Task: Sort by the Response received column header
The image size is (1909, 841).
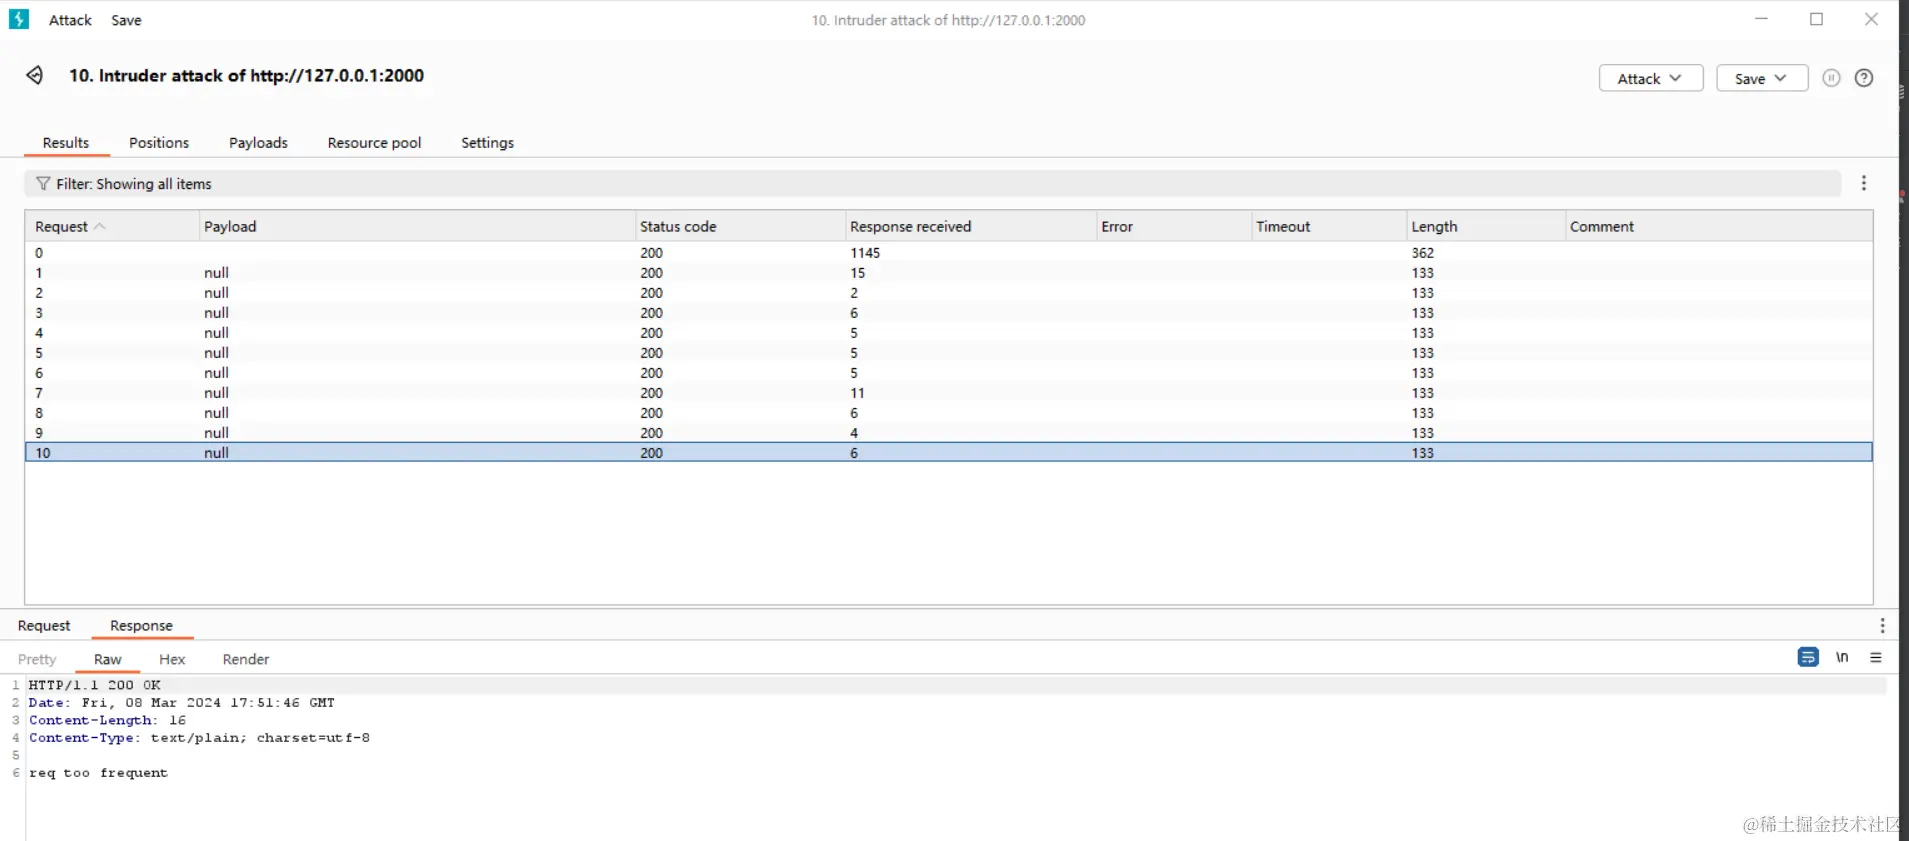Action: tap(970, 227)
